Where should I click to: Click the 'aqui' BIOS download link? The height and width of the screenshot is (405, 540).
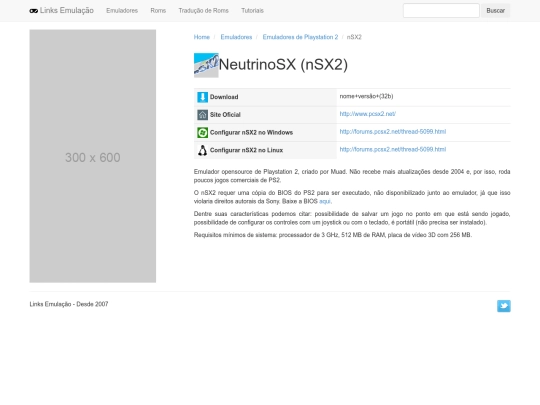pyautogui.click(x=324, y=201)
